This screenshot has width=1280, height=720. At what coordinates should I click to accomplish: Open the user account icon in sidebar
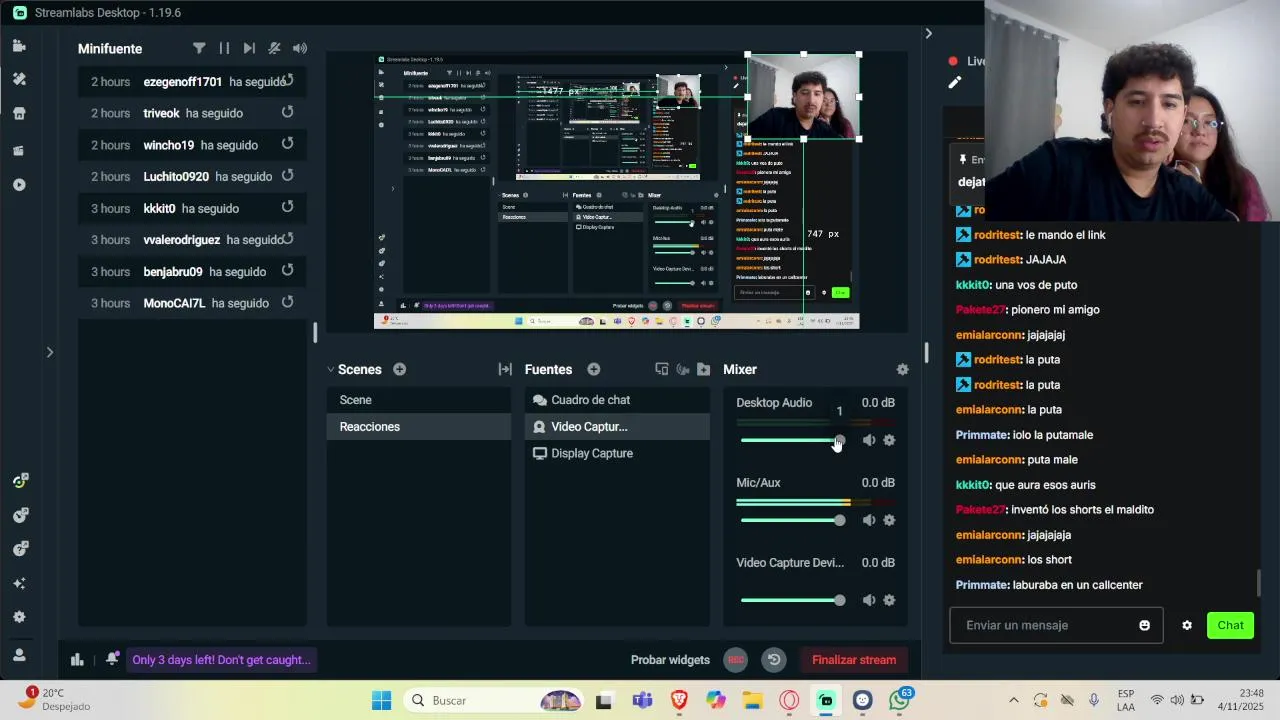click(x=19, y=655)
